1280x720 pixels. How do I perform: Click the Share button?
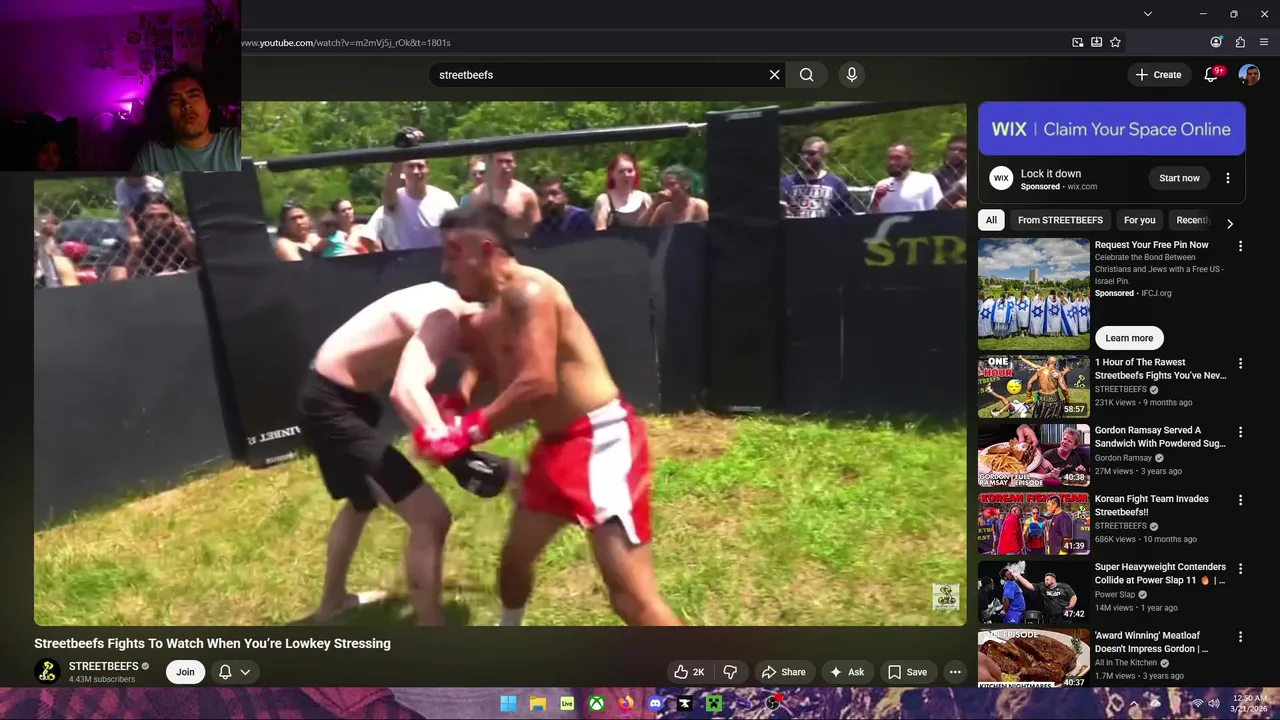783,672
